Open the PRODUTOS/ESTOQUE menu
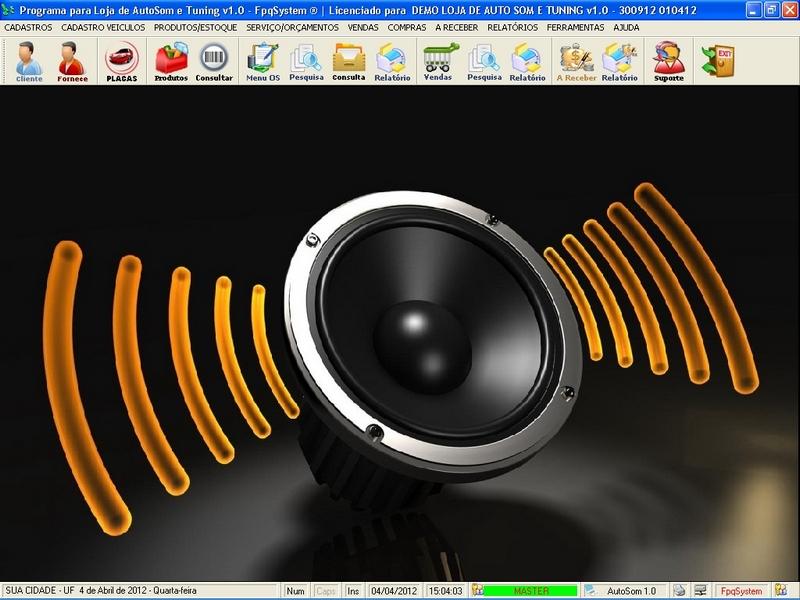 point(195,28)
